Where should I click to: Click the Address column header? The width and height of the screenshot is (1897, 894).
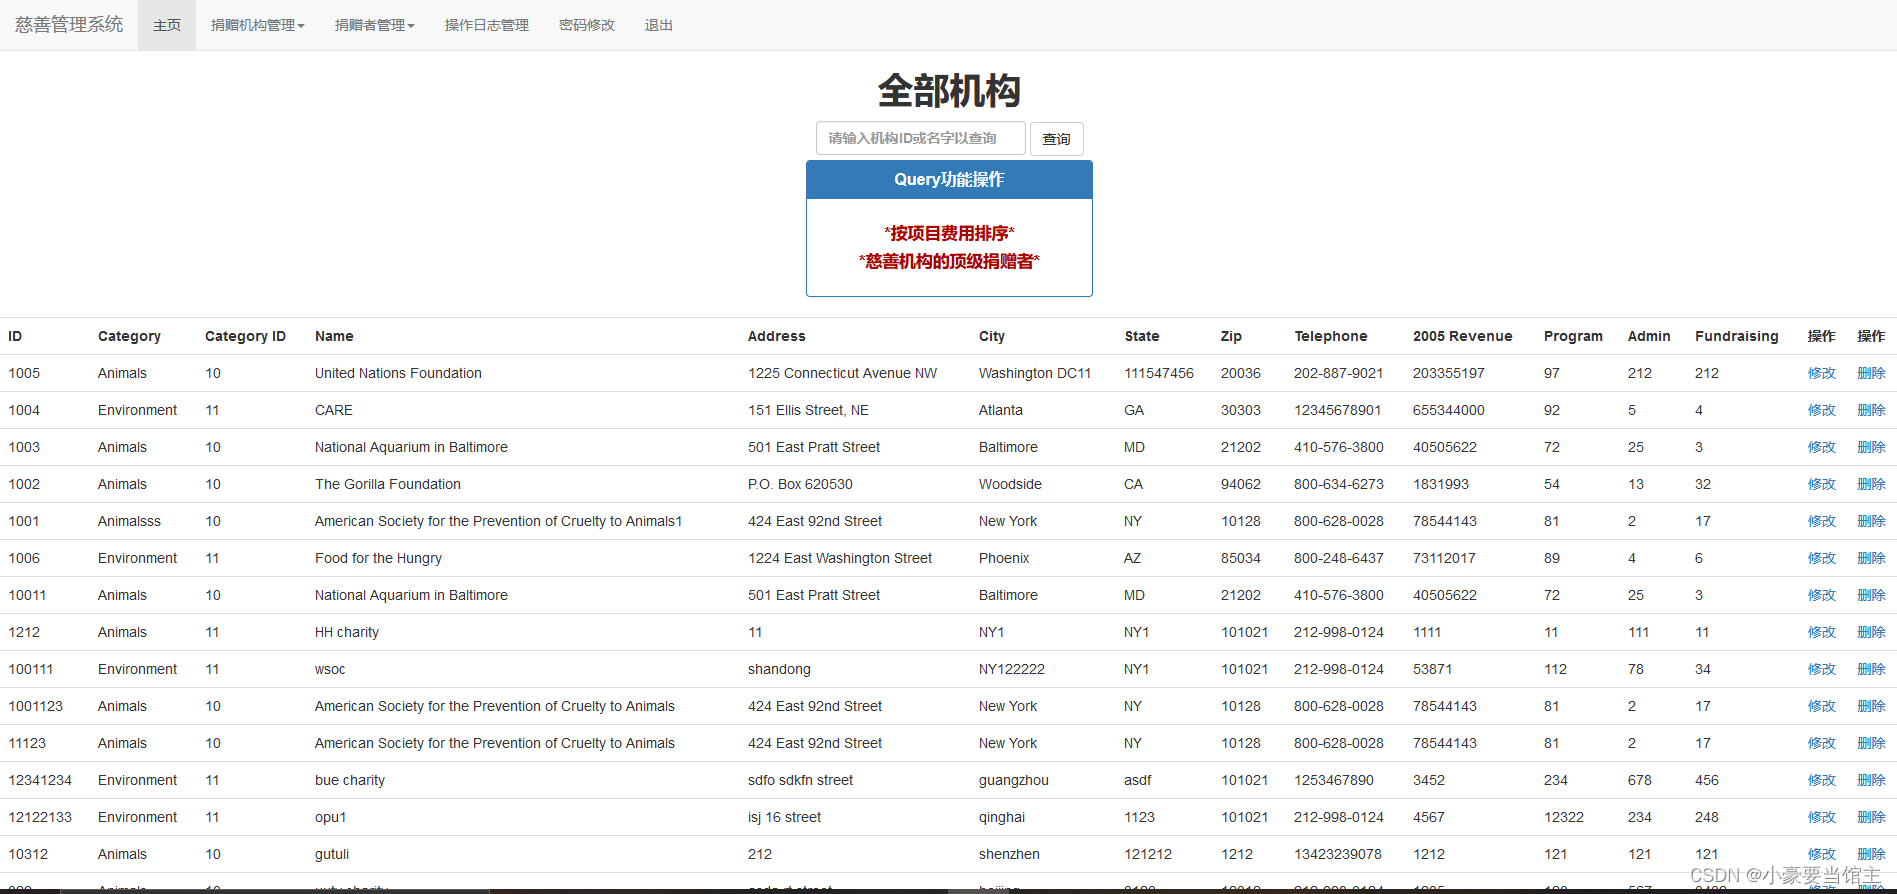pyautogui.click(x=776, y=336)
